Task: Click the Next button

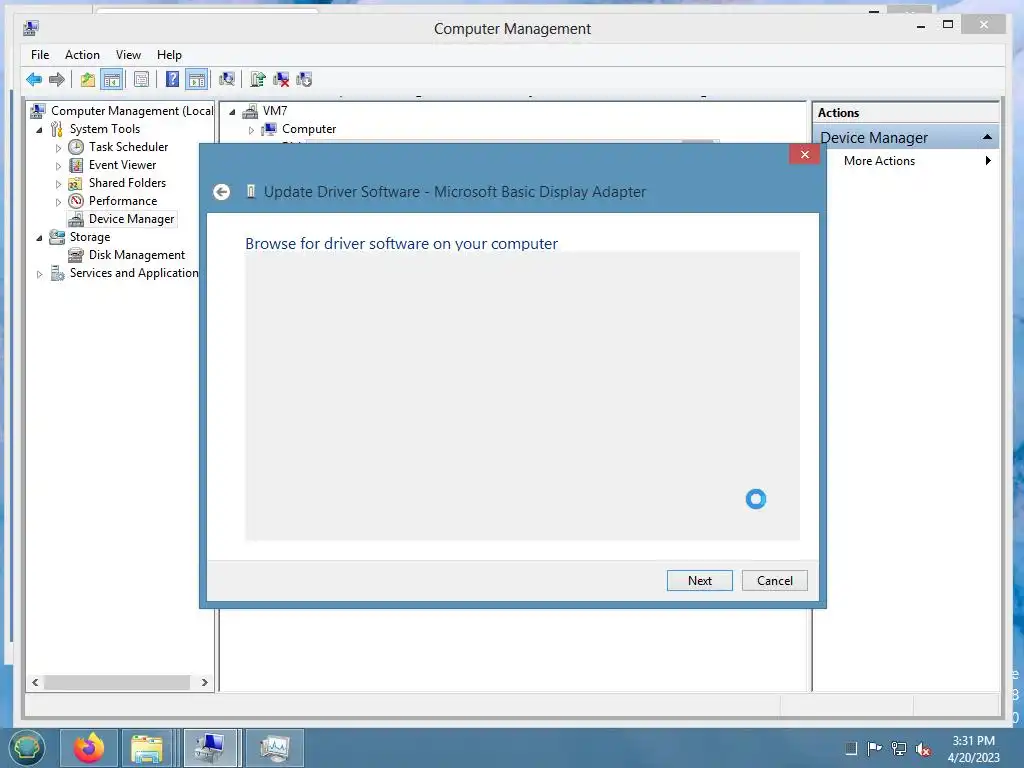Action: pyautogui.click(x=699, y=581)
